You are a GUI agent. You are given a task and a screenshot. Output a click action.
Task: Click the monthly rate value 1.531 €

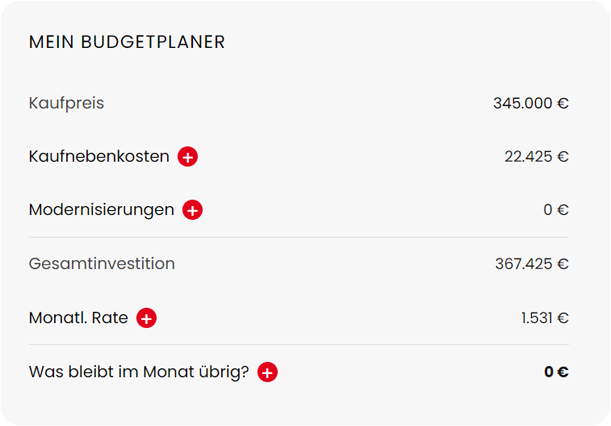point(545,318)
